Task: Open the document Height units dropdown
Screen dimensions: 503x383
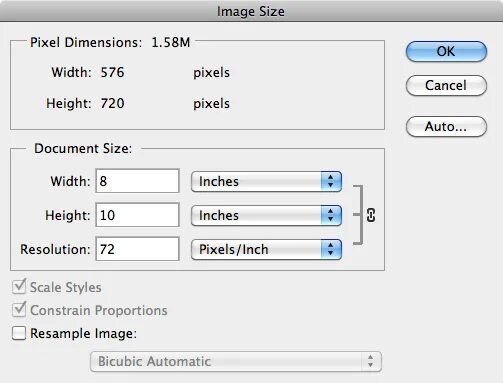Action: [266, 216]
